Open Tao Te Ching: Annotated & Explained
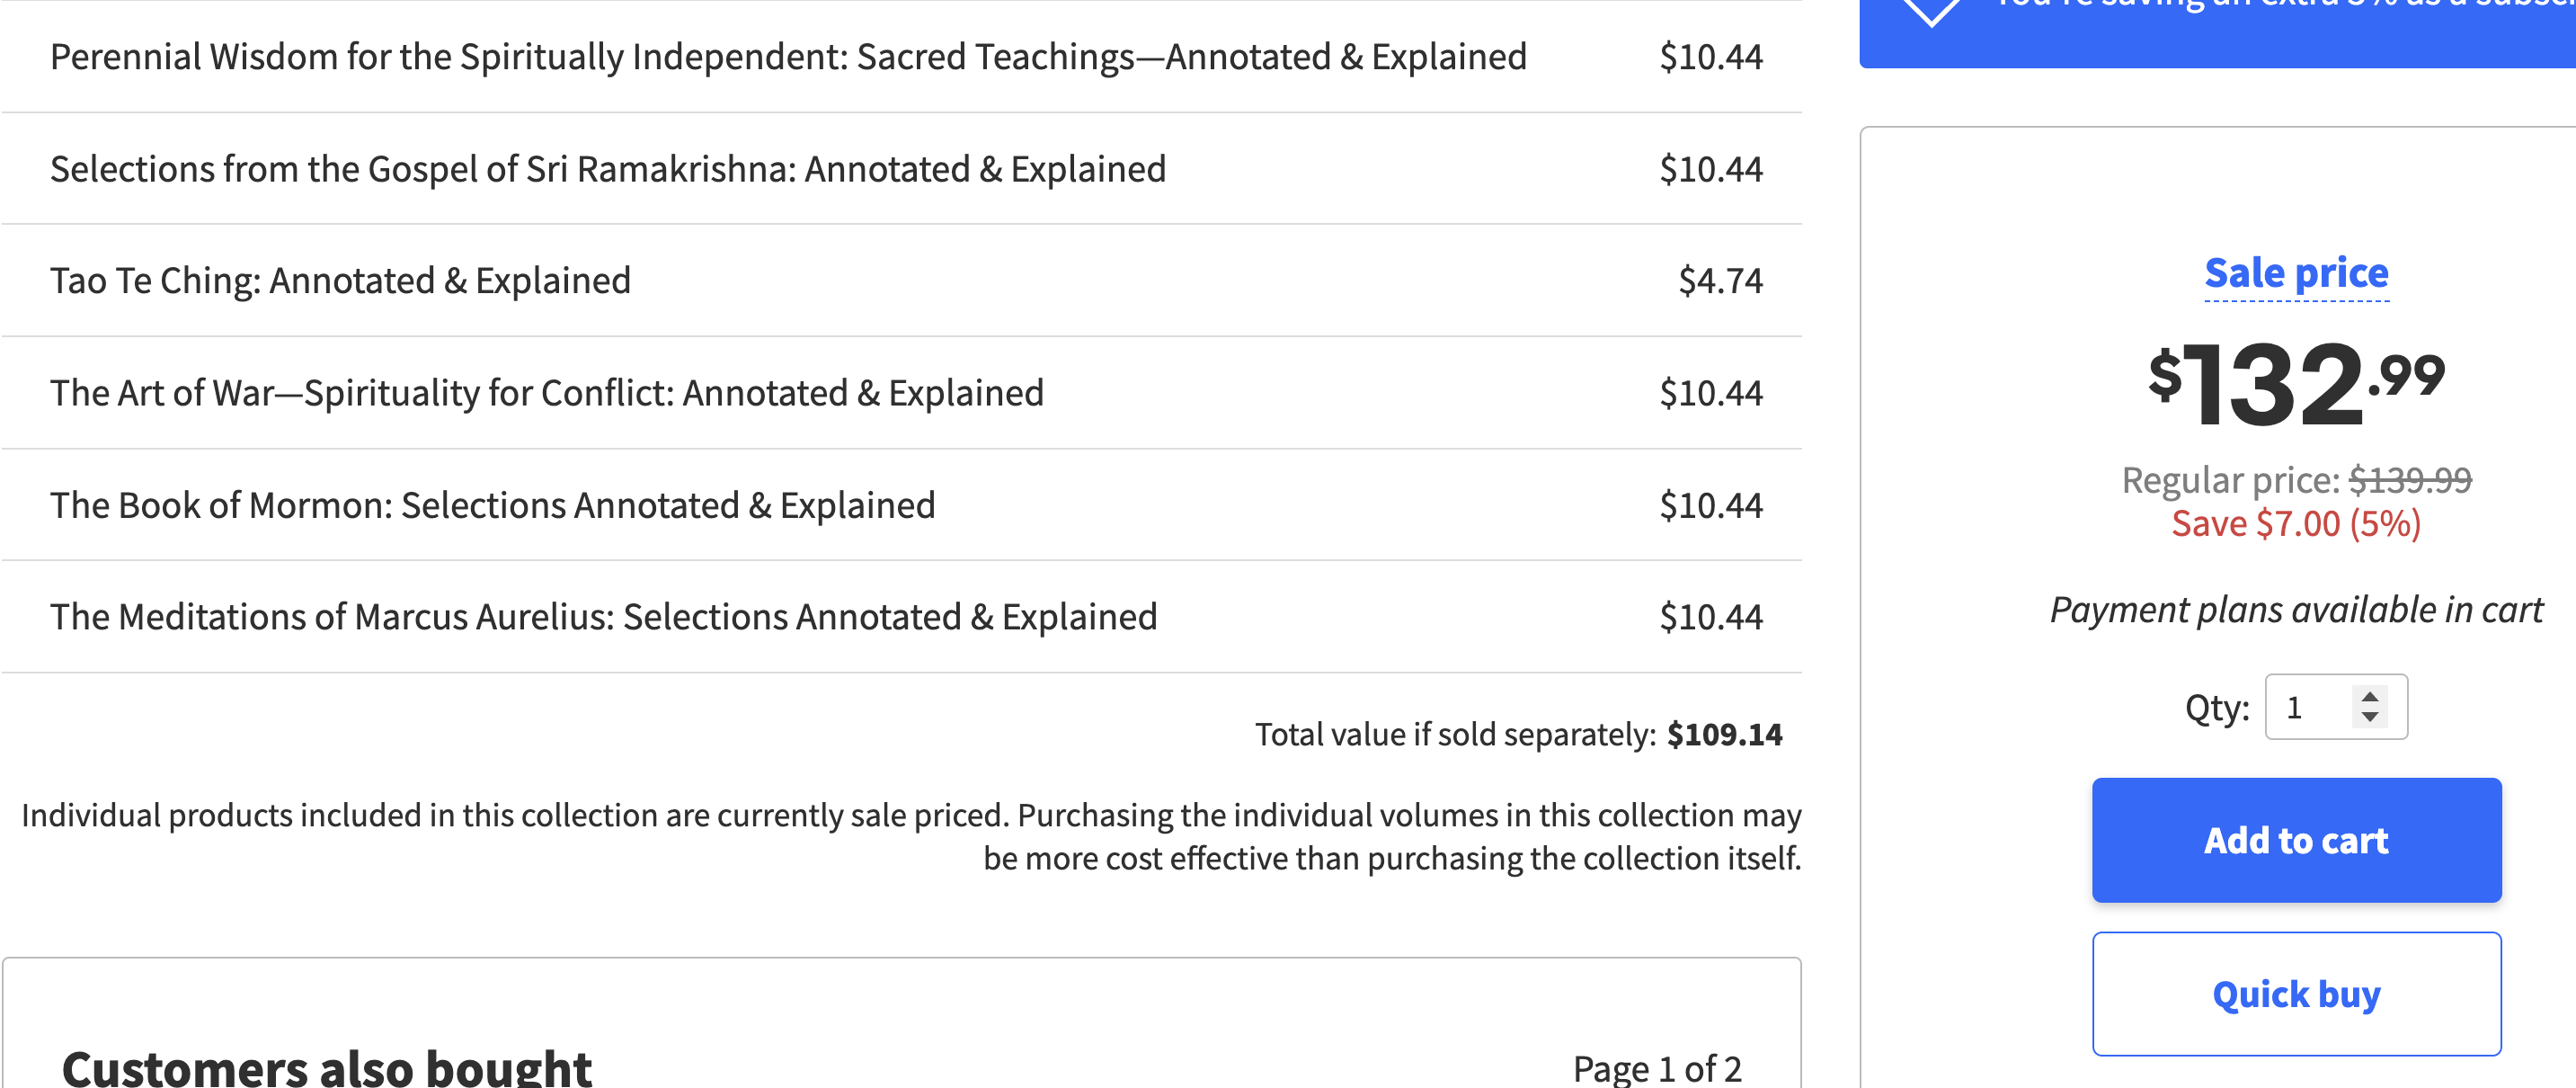 pos(340,281)
